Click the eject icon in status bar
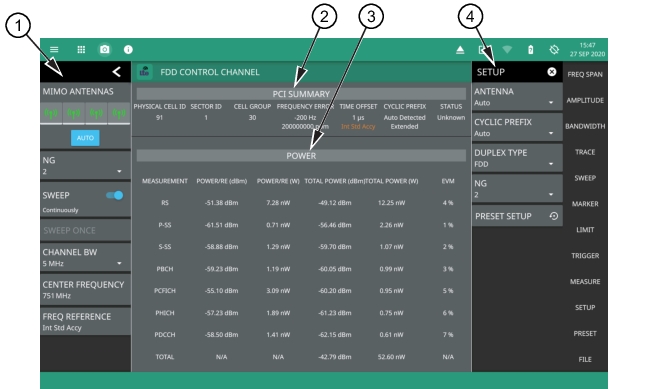Screen dimensions: 654x389 [460, 50]
